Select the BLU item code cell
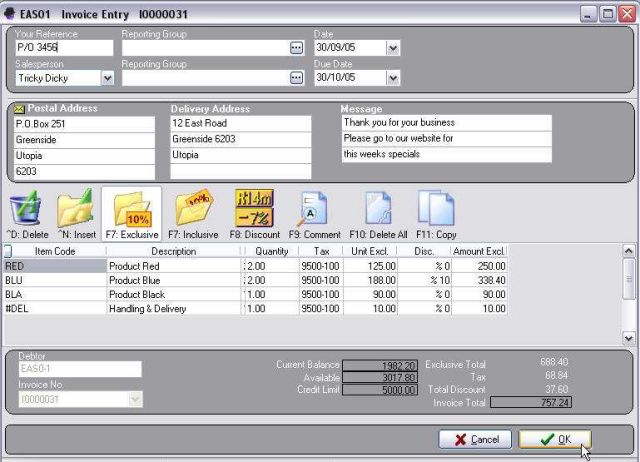Screen dimensions: 640x462 (x=55, y=281)
